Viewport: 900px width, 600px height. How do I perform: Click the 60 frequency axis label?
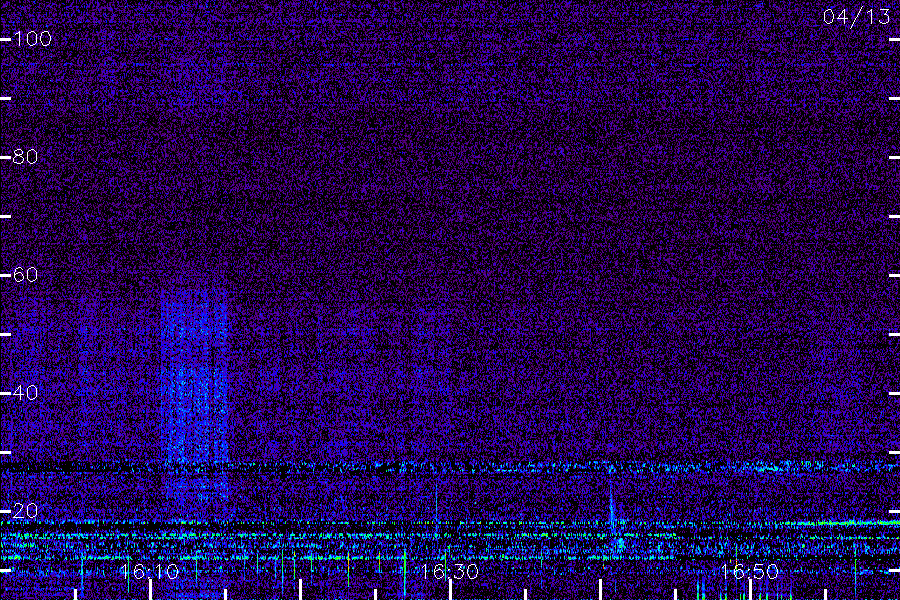25,275
